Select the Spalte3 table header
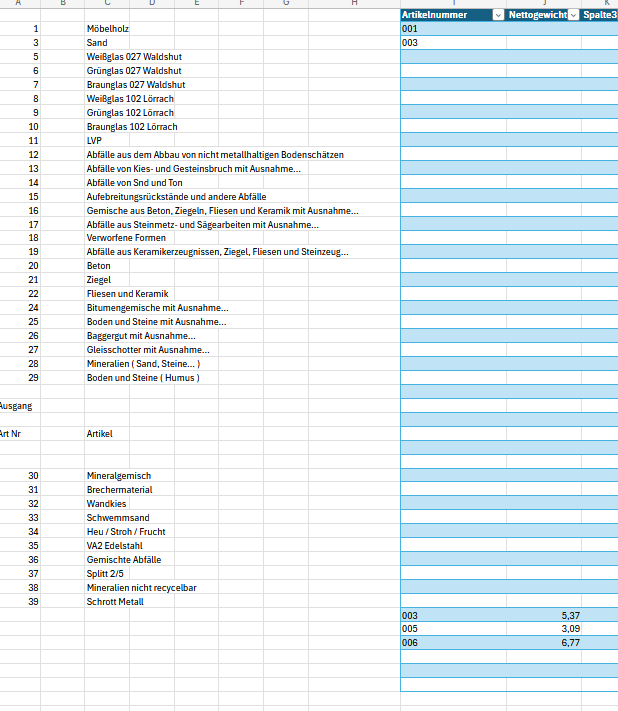Image resolution: width=618 pixels, height=711 pixels. coord(600,15)
